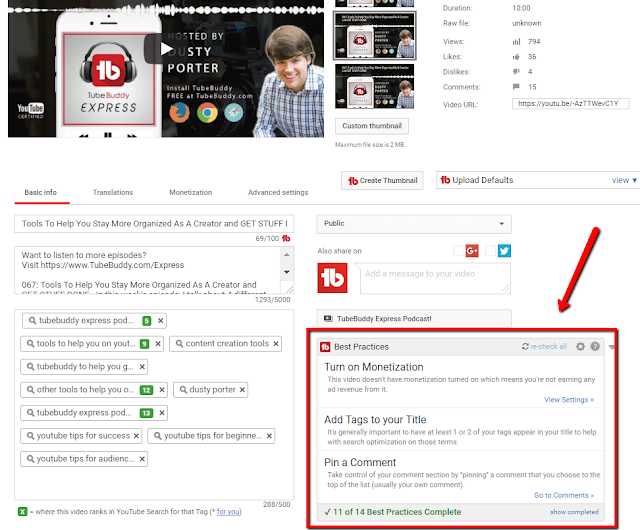The image size is (640, 530).
Task: Click the Add Tags to your Title heading
Action: click(375, 419)
